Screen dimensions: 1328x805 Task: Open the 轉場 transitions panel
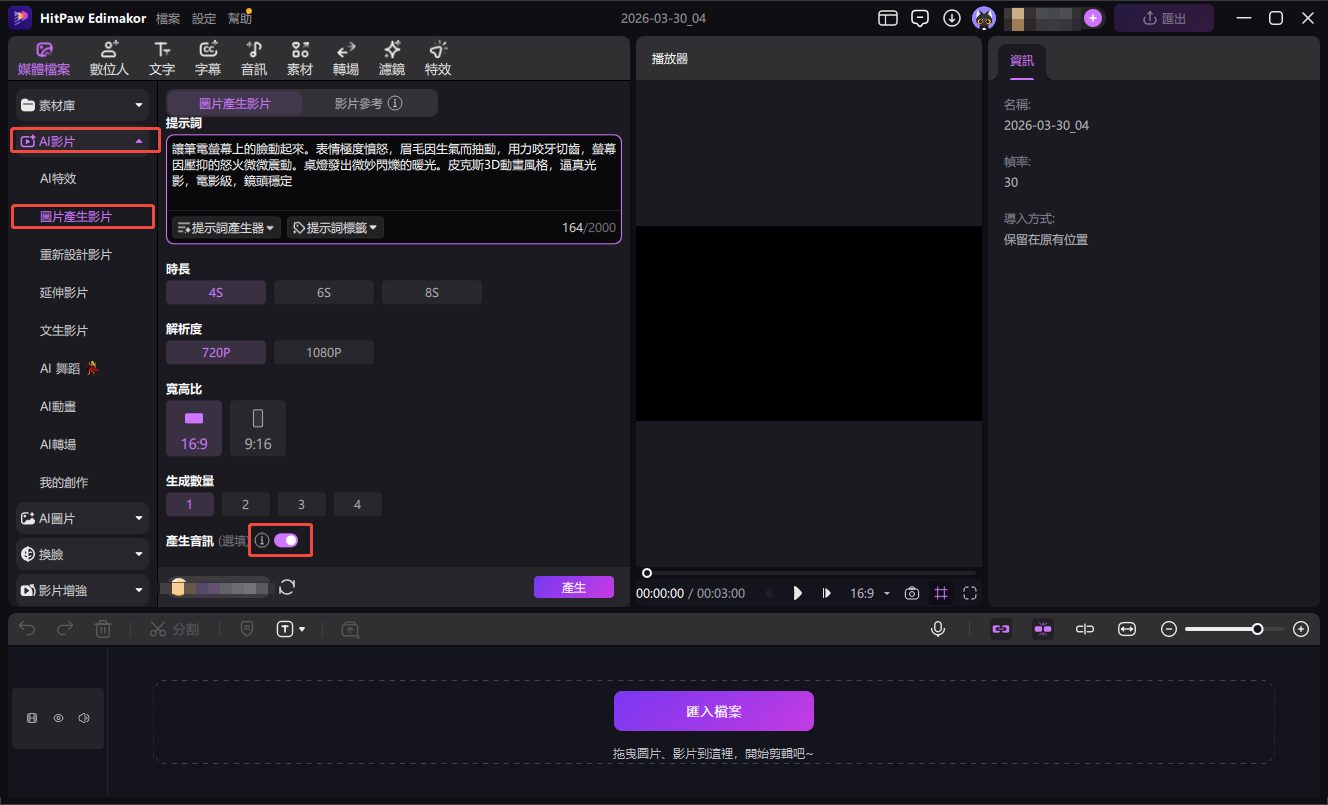tap(346, 57)
